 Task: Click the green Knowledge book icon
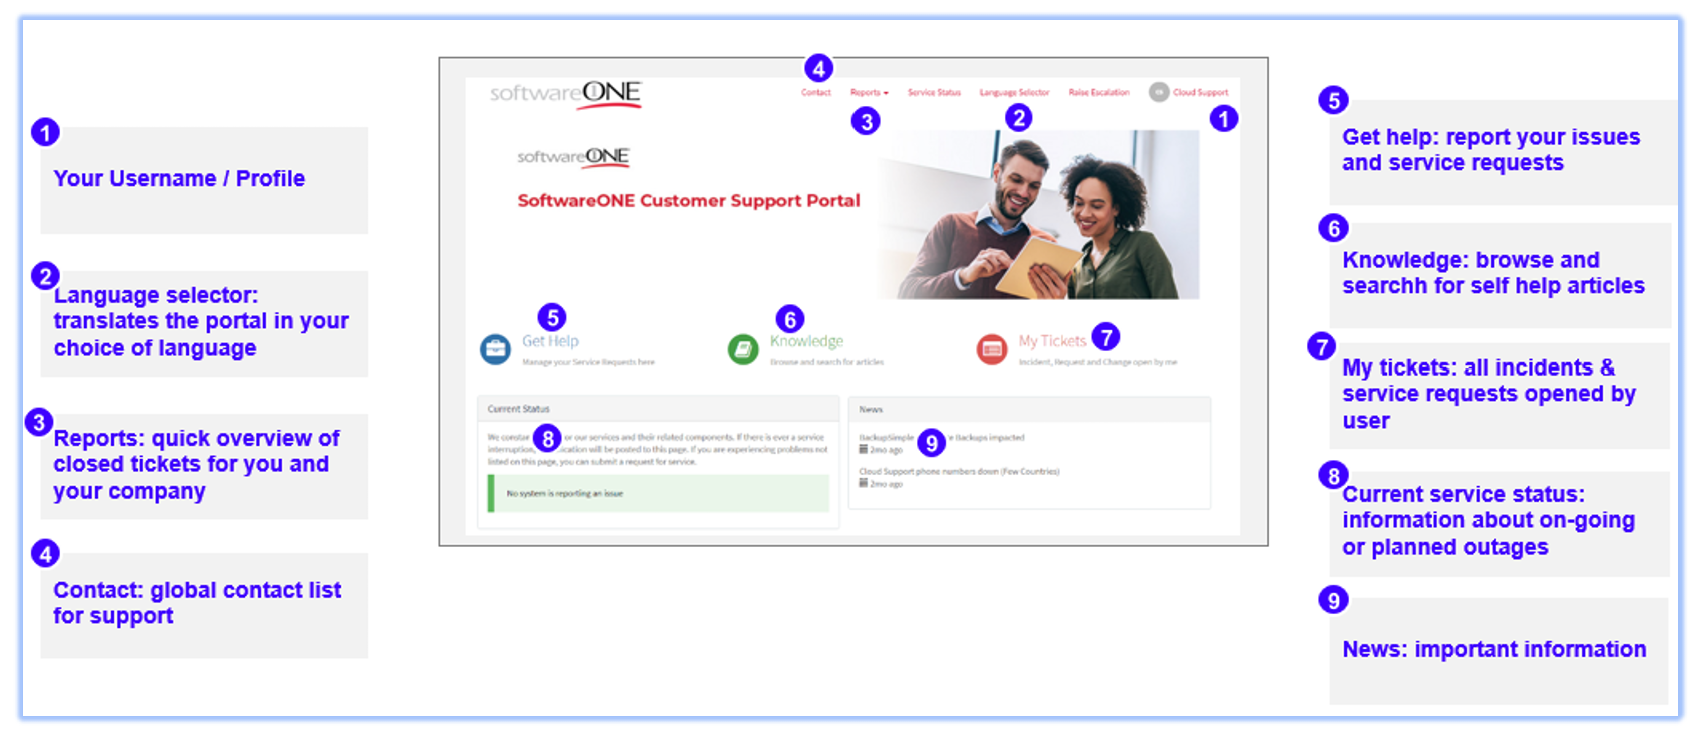tap(743, 349)
